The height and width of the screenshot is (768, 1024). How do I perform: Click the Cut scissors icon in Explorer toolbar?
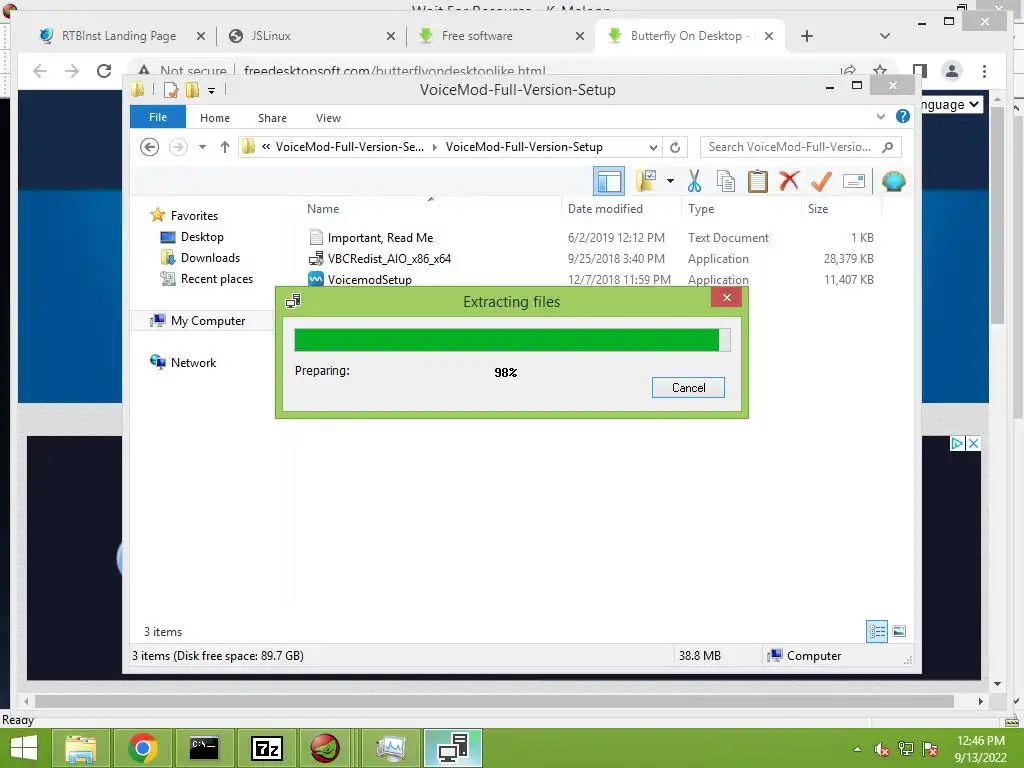tap(694, 181)
